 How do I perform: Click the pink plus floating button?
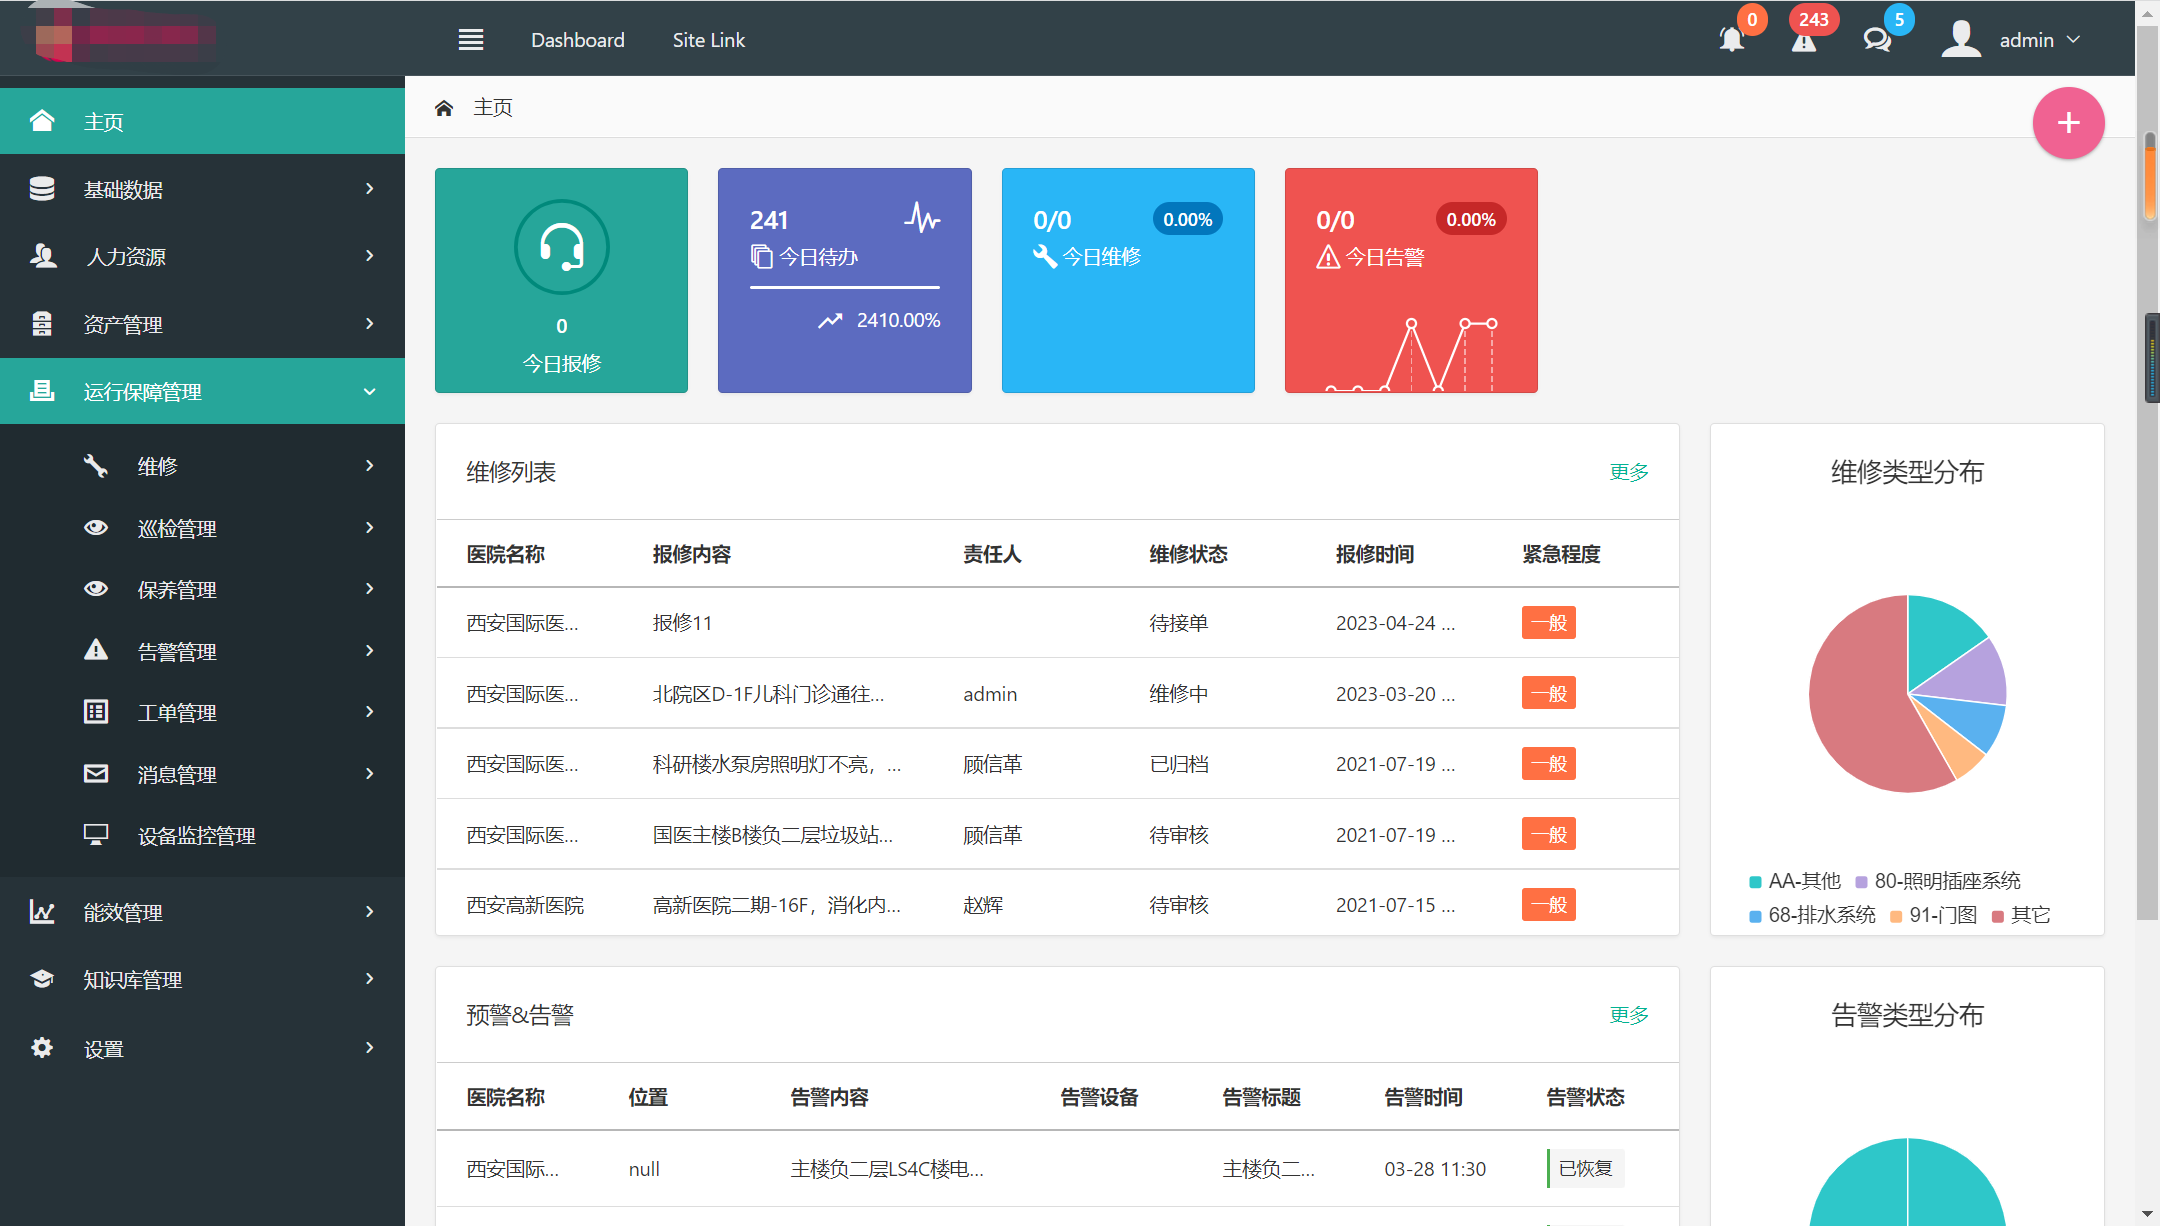2068,123
